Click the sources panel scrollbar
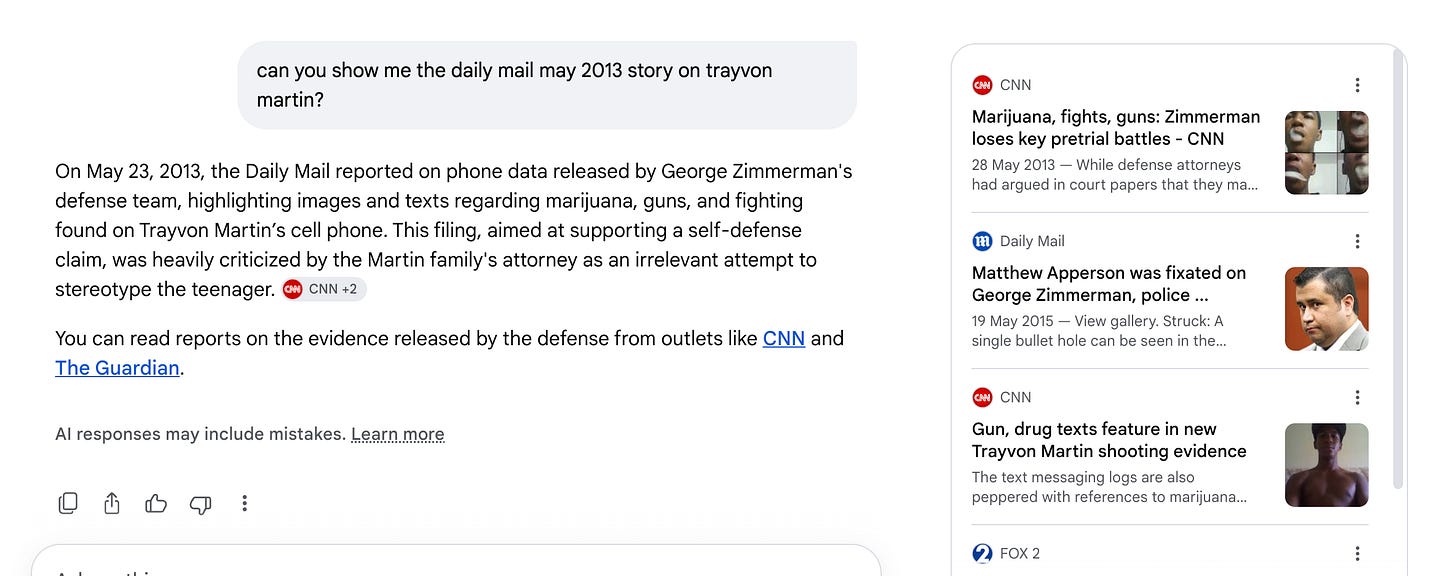 tap(1398, 270)
